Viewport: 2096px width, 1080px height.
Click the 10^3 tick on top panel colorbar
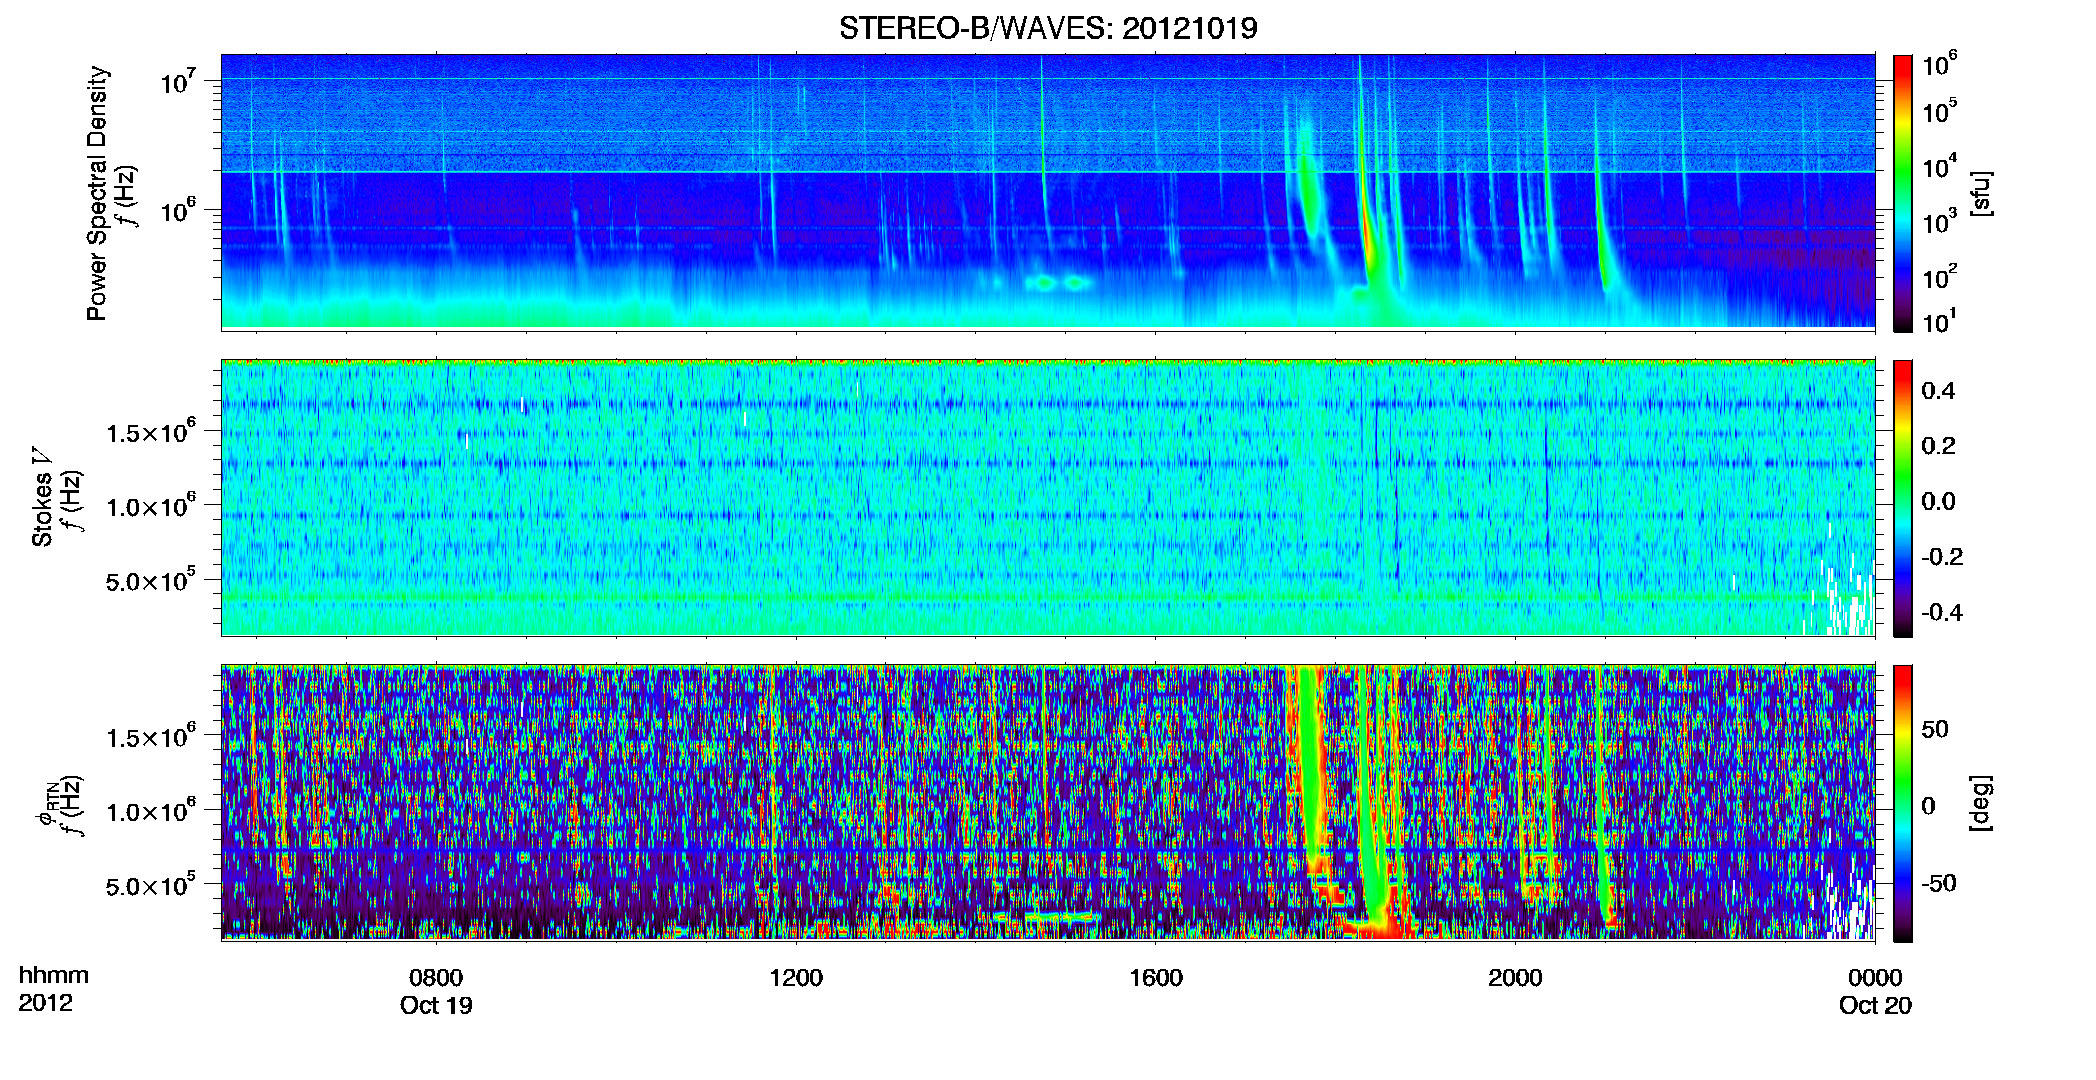tap(1939, 222)
